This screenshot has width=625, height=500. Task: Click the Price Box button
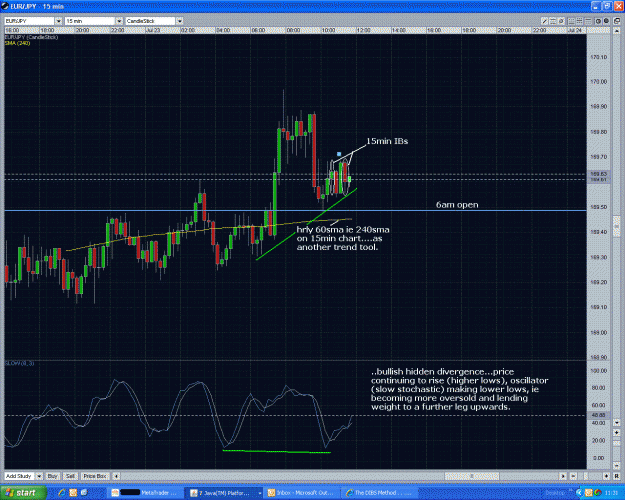click(95, 476)
